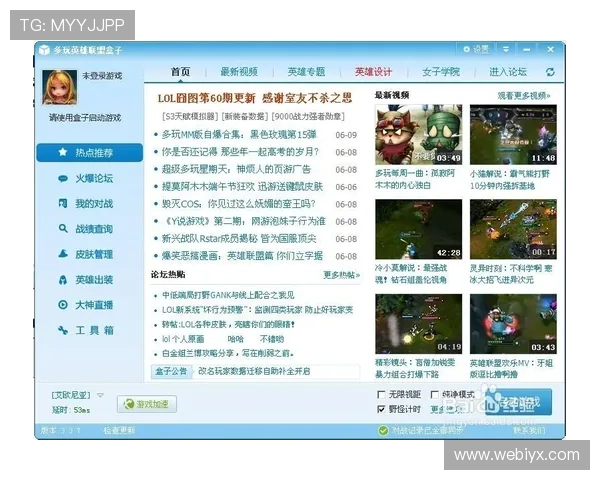Click the 盒子公告 label
The image size is (600, 480).
point(171,371)
